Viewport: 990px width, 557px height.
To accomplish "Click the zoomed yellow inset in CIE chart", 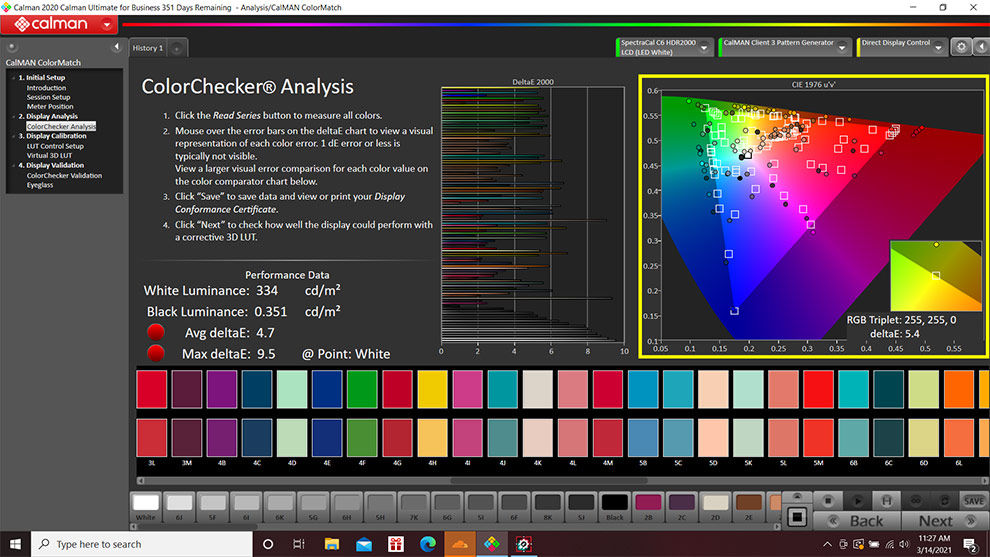I will (935, 275).
